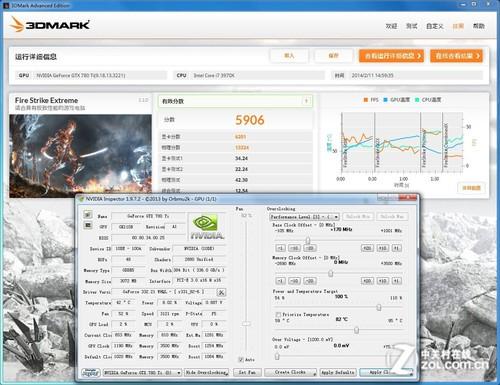
Task: Click the overall score 5906
Action: (250, 120)
